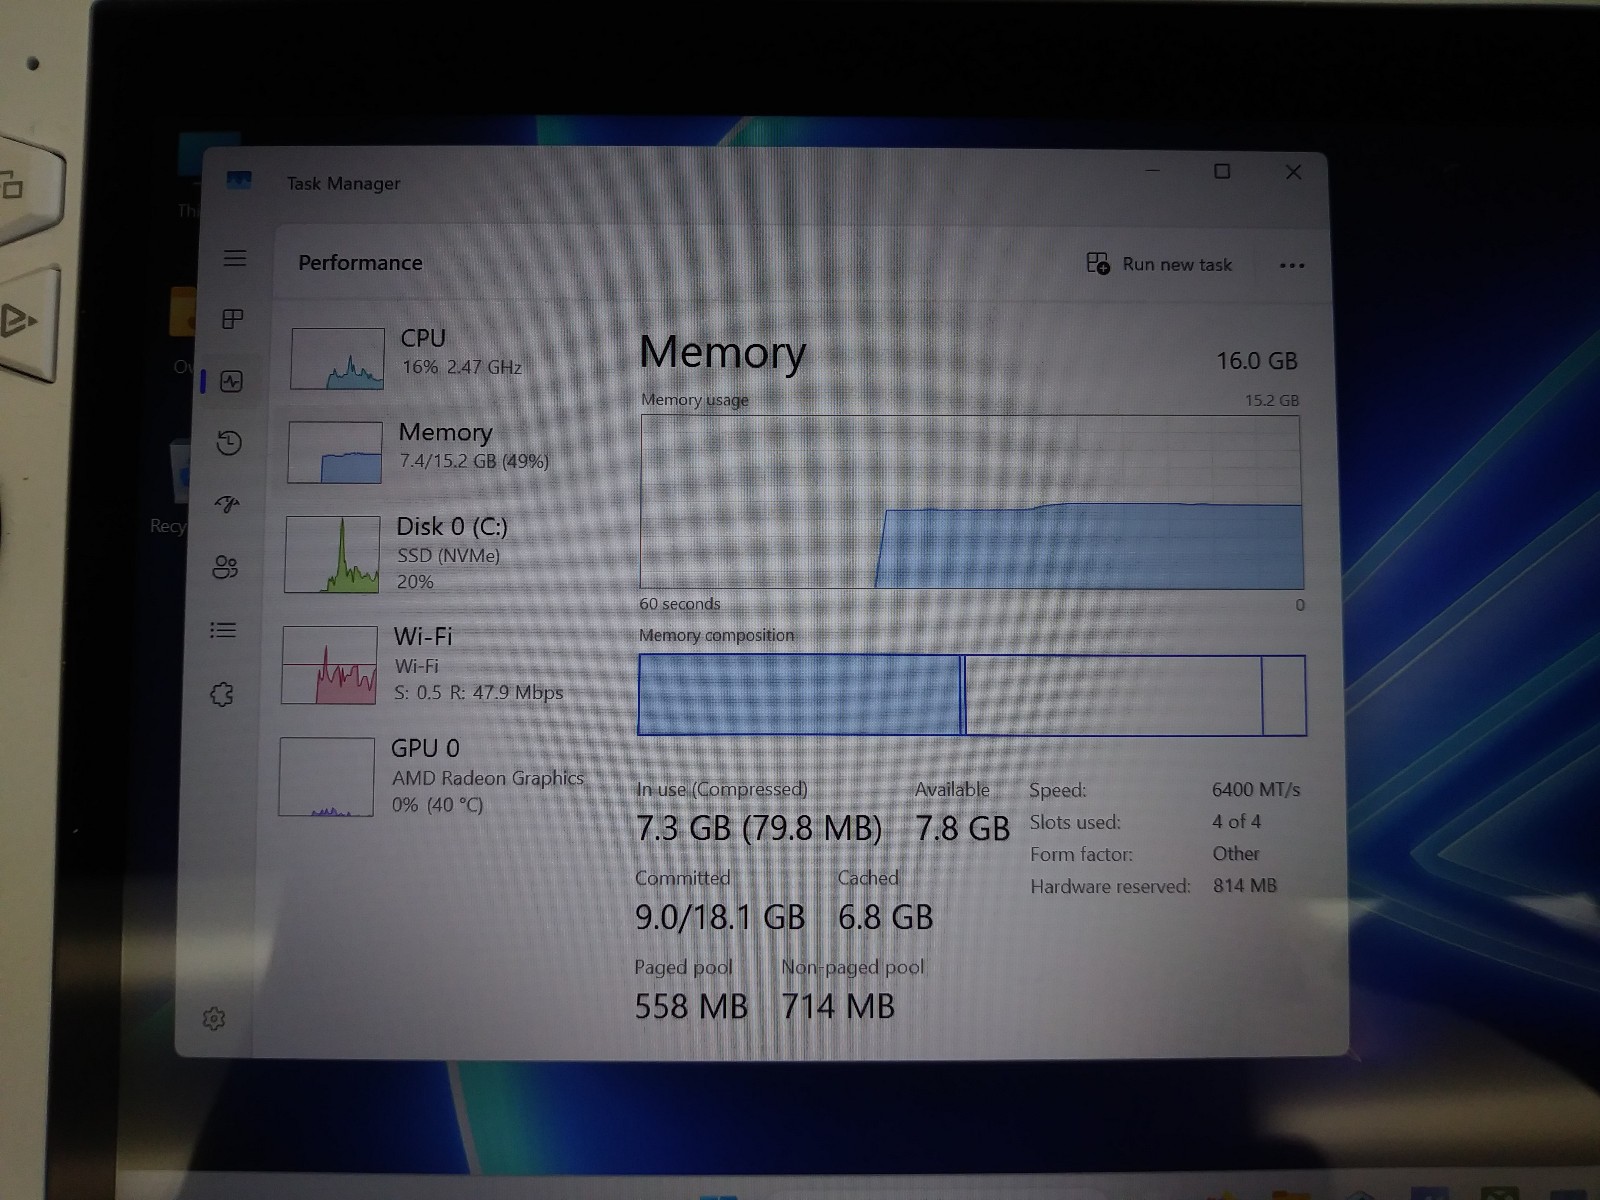Click the Committed 9.0/18.1 GB value
The image size is (1600, 1200).
pos(720,917)
